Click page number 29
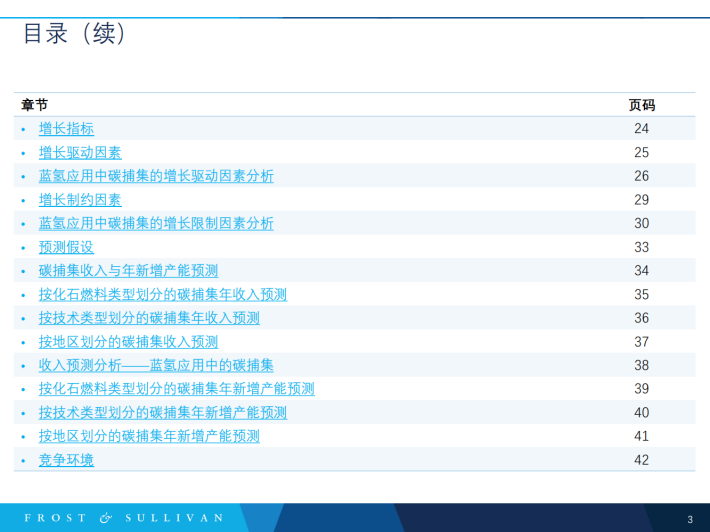Image resolution: width=710 pixels, height=532 pixels. pyautogui.click(x=641, y=200)
